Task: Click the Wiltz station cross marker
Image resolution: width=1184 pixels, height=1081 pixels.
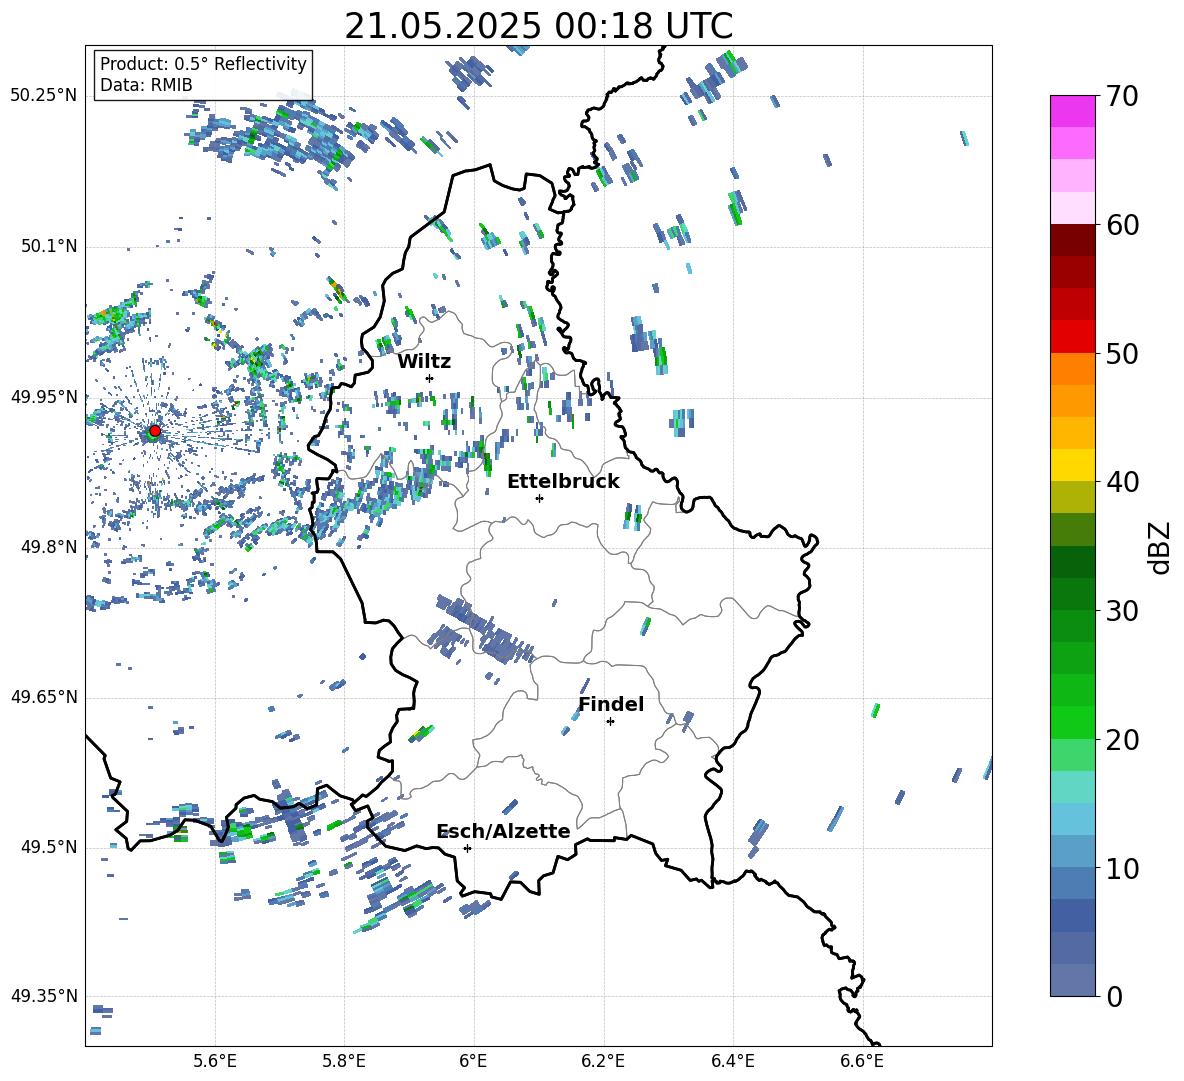Action: click(430, 378)
